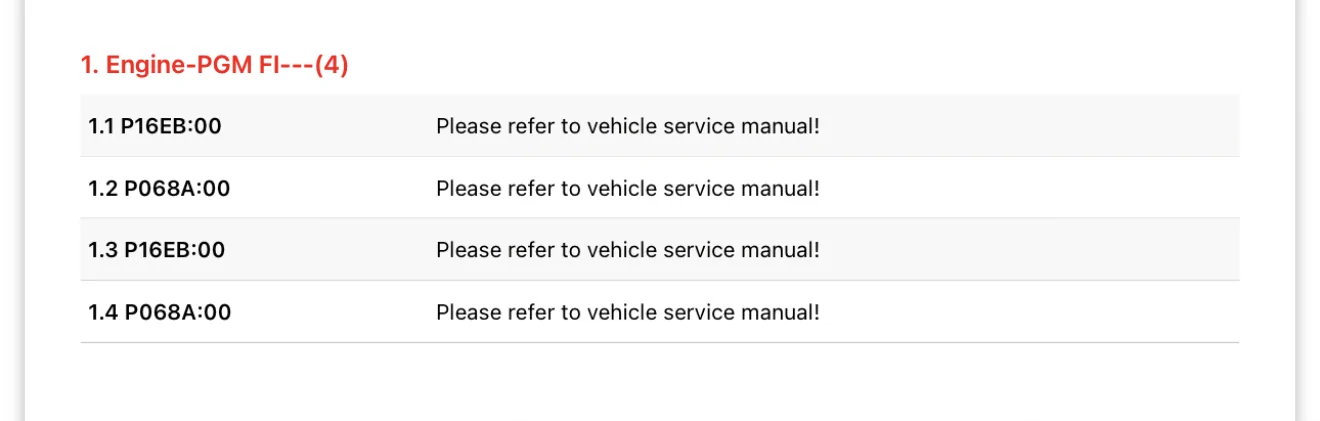This screenshot has width=1320, height=421.
Task: Select fault code 1.2 P068A:00
Action: click(159, 188)
